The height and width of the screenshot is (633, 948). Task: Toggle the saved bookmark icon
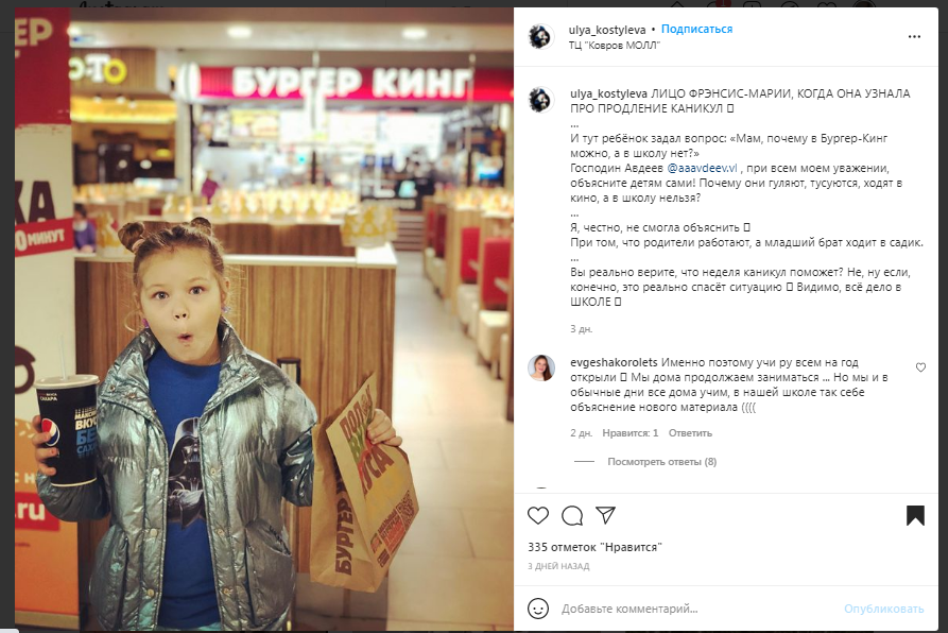tap(915, 516)
